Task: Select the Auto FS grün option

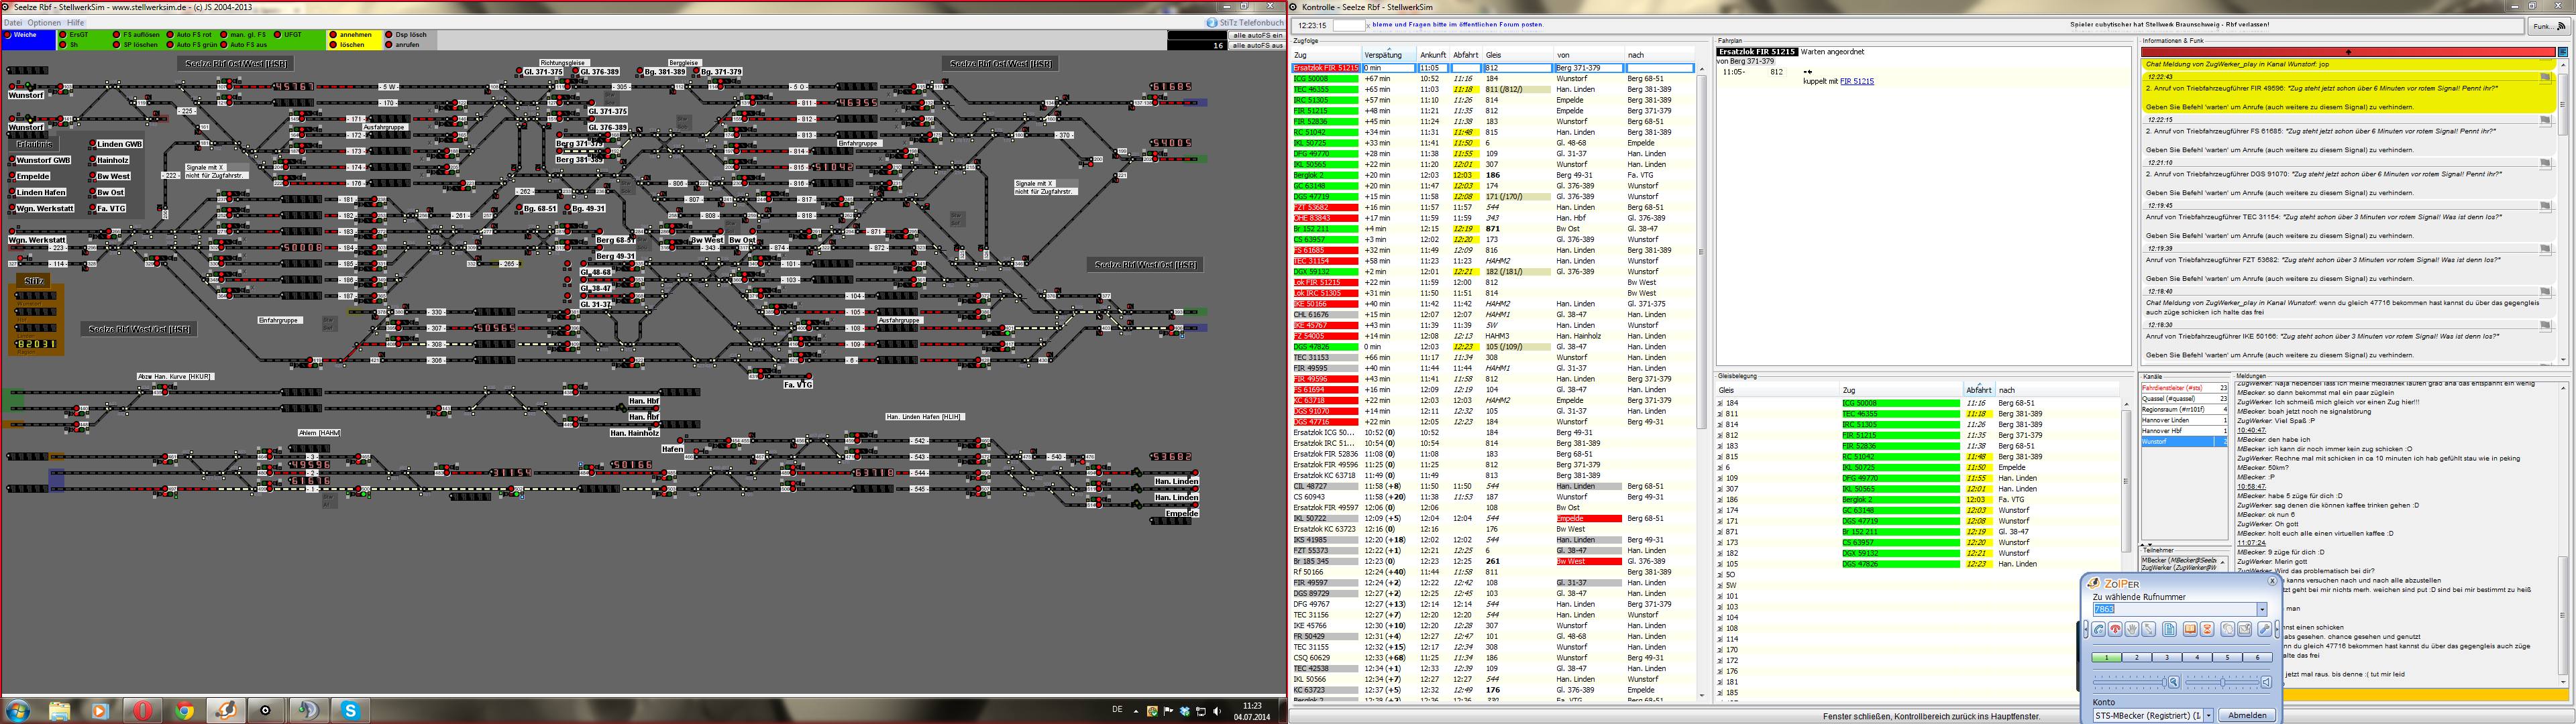Action: (x=171, y=45)
